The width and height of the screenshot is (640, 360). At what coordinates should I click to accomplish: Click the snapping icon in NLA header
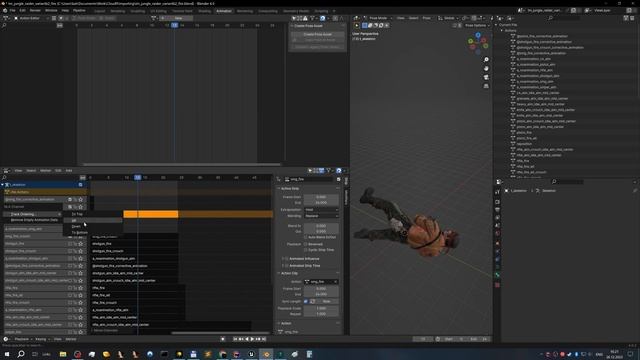339,171
